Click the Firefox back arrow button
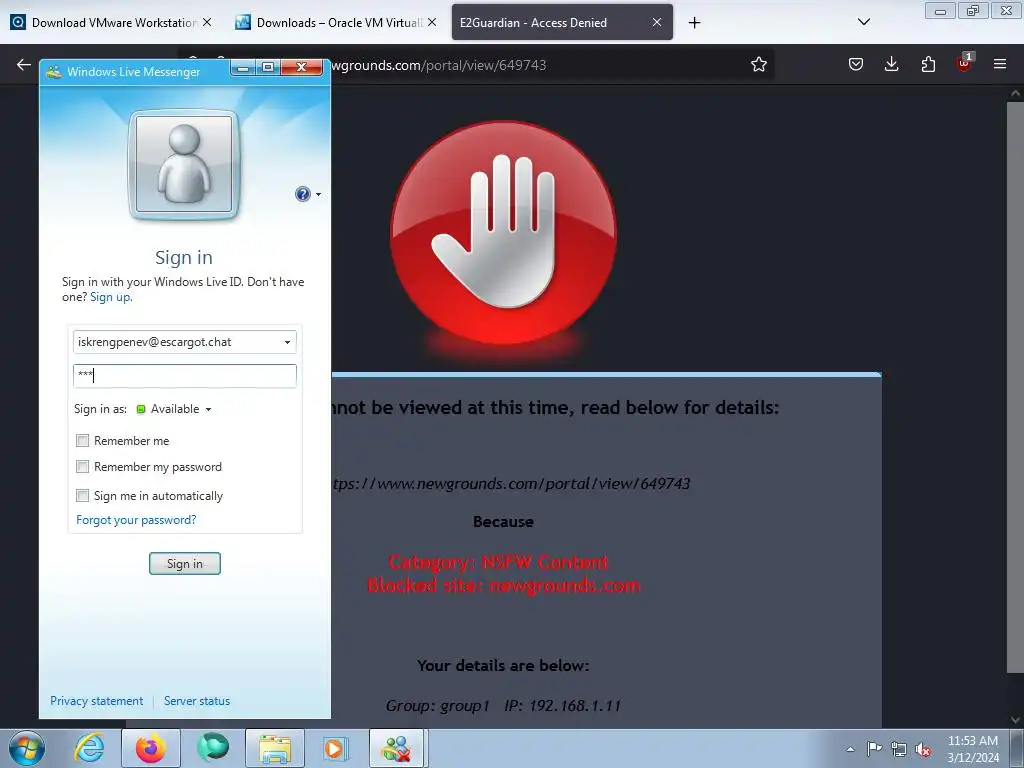The height and width of the screenshot is (768, 1024). pyautogui.click(x=24, y=64)
